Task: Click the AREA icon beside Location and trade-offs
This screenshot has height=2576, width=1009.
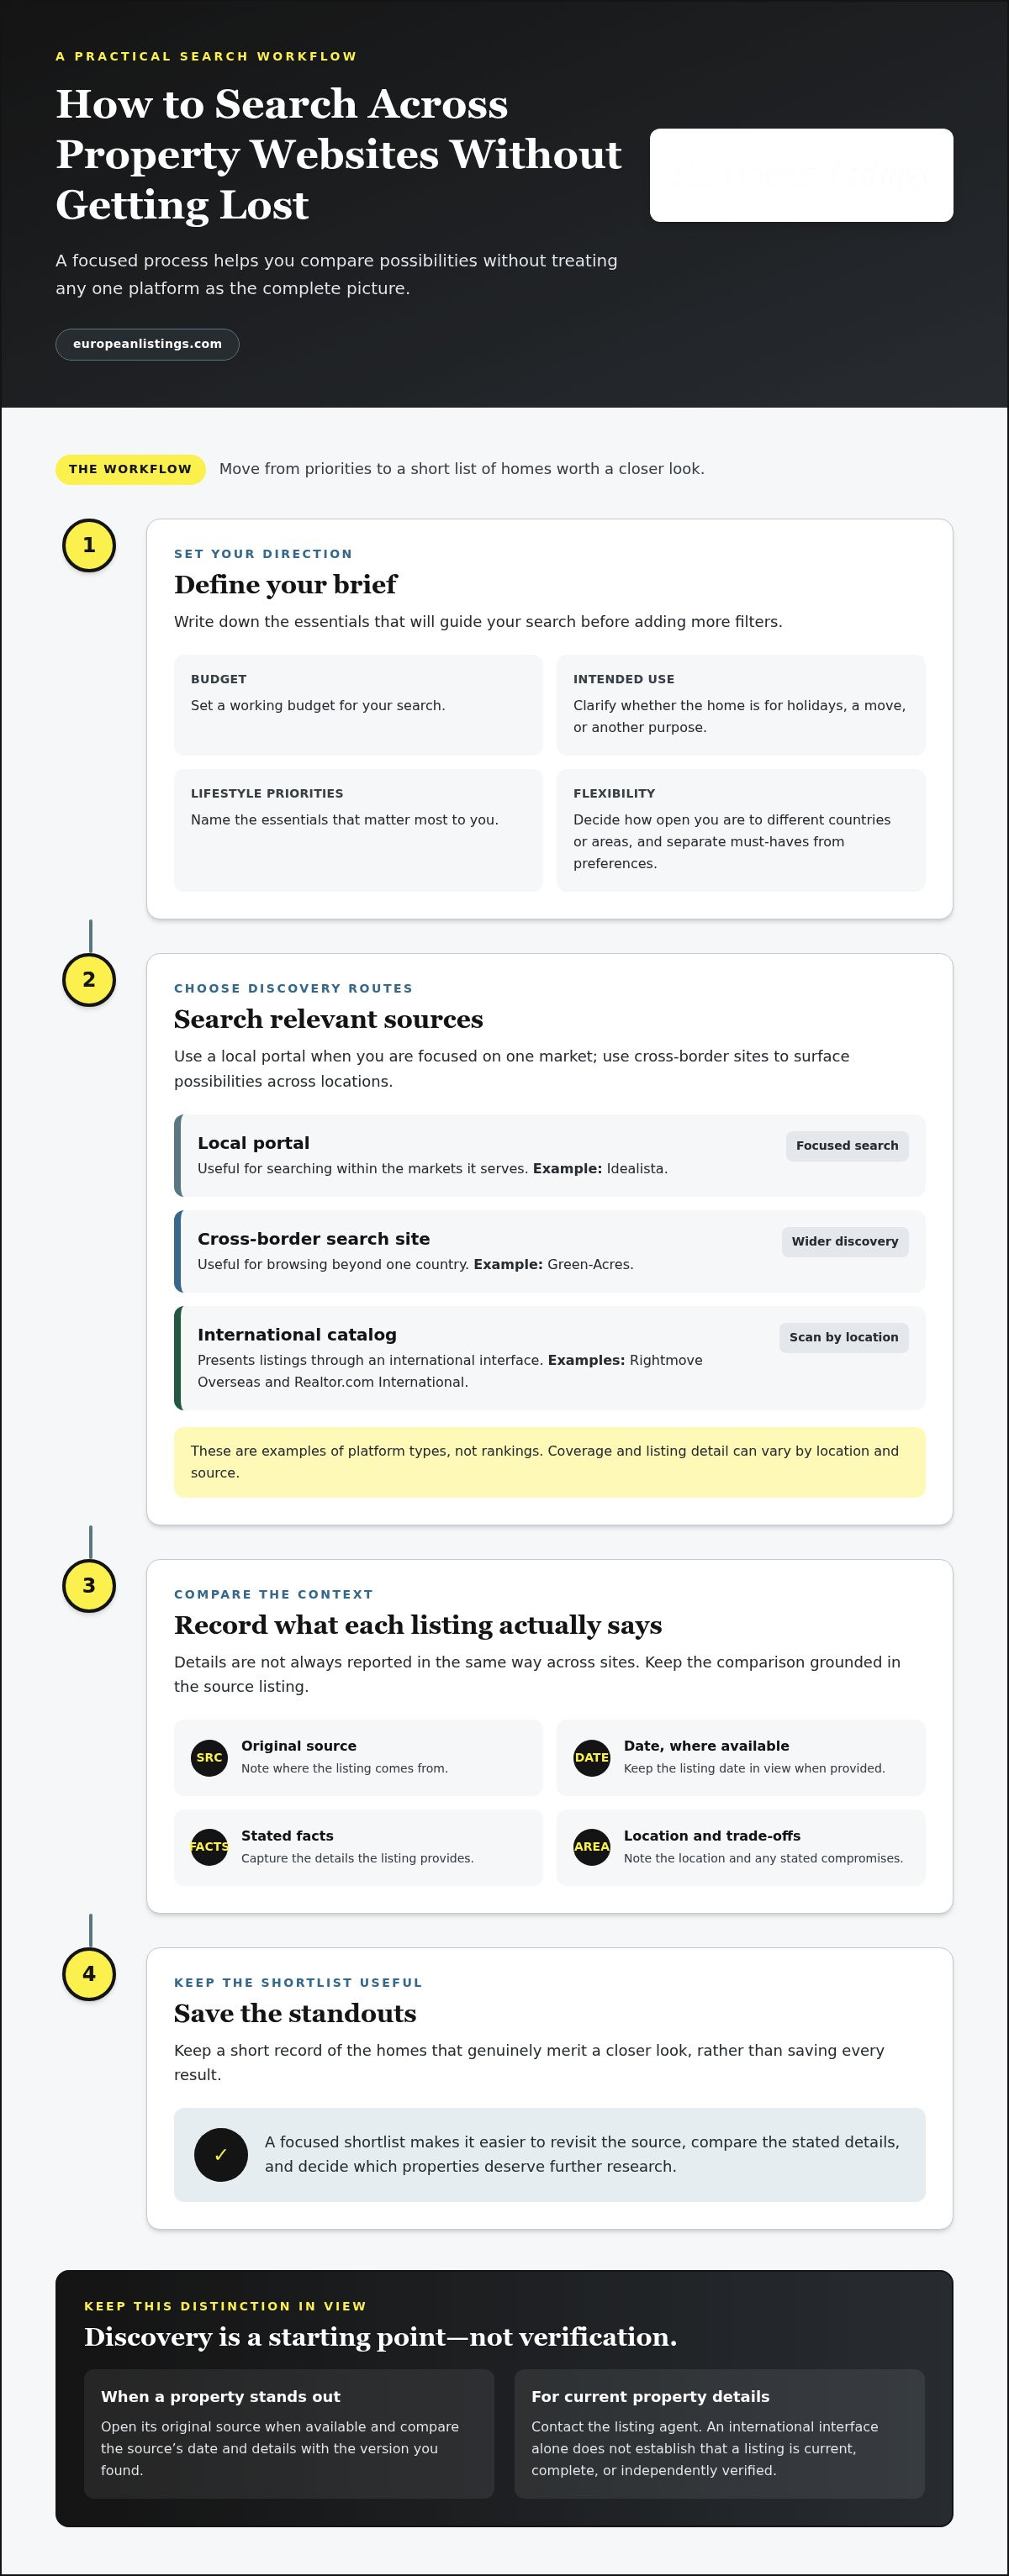Action: [x=592, y=1846]
